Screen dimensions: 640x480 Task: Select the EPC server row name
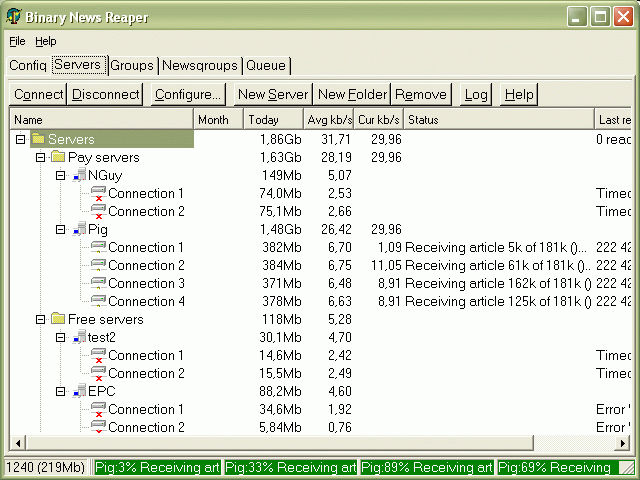point(102,391)
